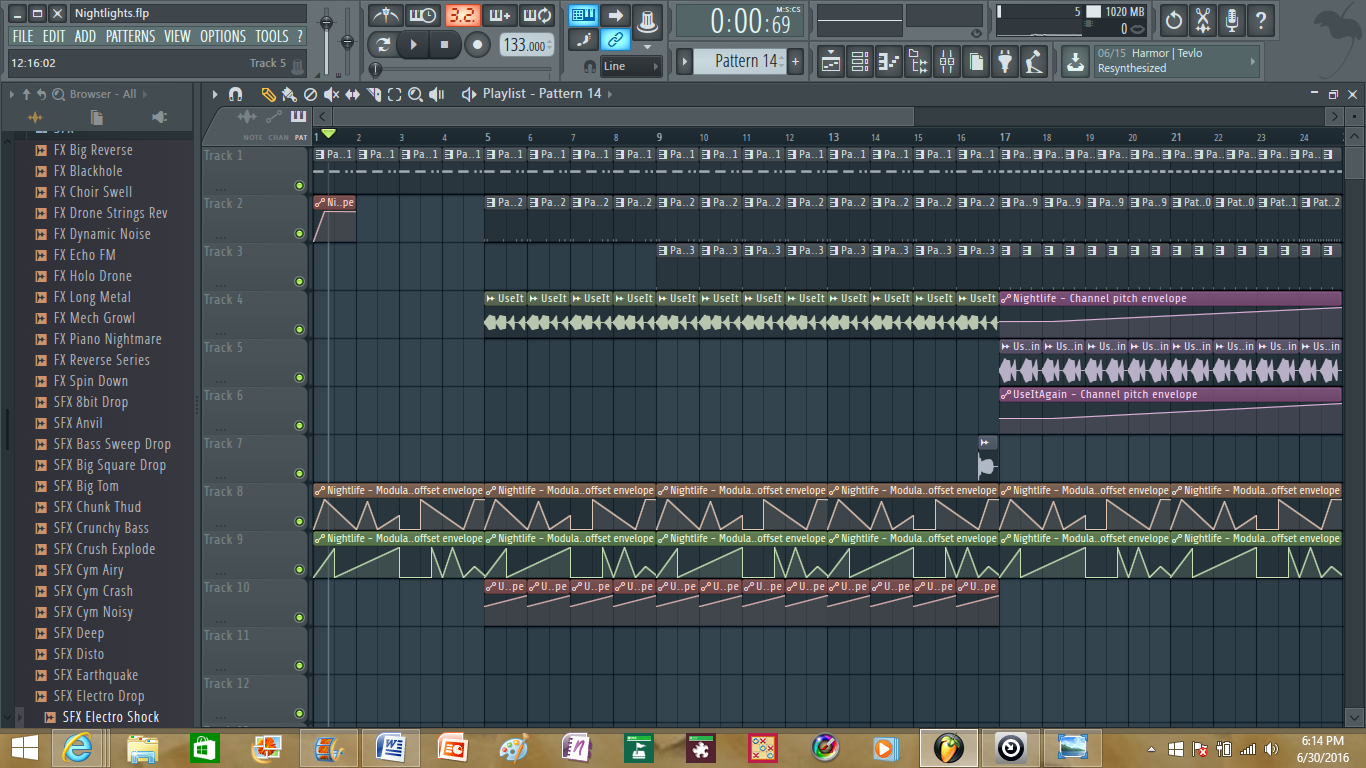The height and width of the screenshot is (768, 1366).
Task: Open the ADD menu
Action: 86,36
